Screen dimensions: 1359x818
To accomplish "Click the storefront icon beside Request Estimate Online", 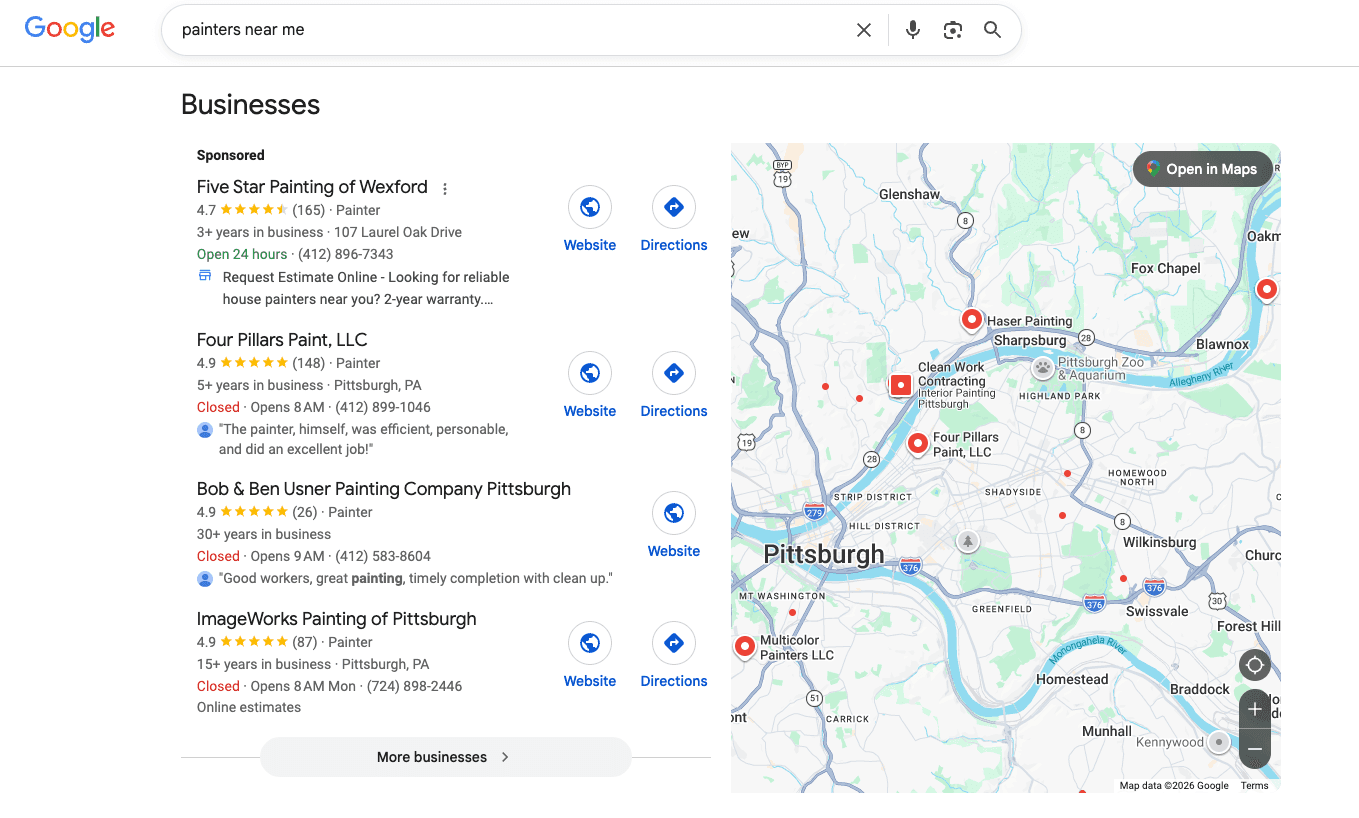I will (205, 277).
